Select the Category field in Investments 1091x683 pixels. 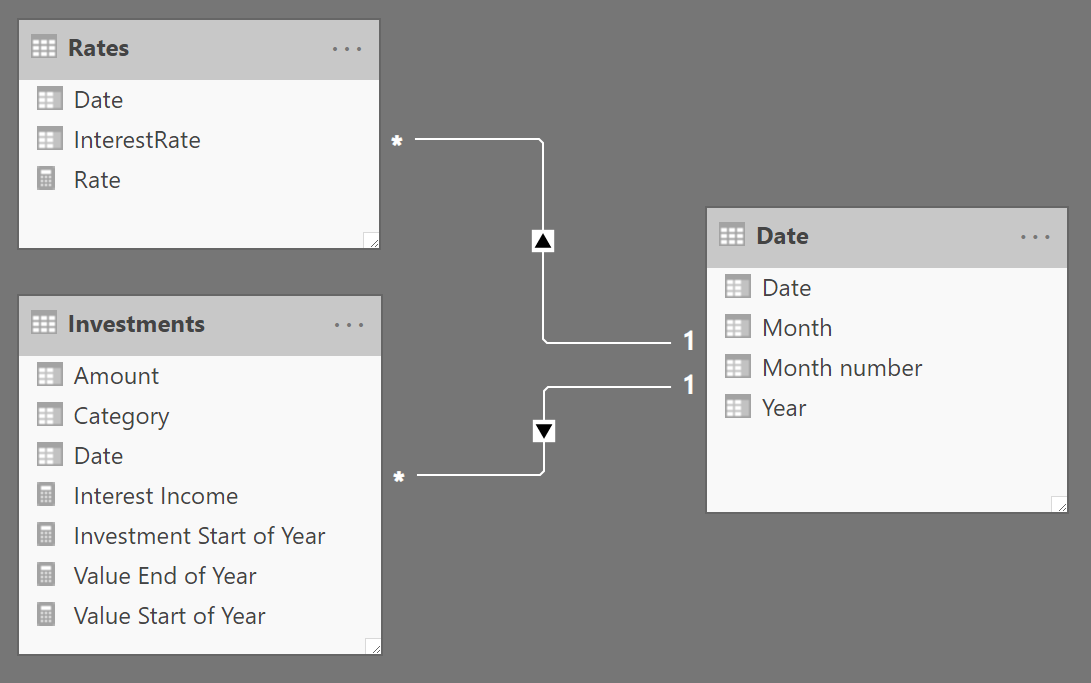[x=200, y=416]
